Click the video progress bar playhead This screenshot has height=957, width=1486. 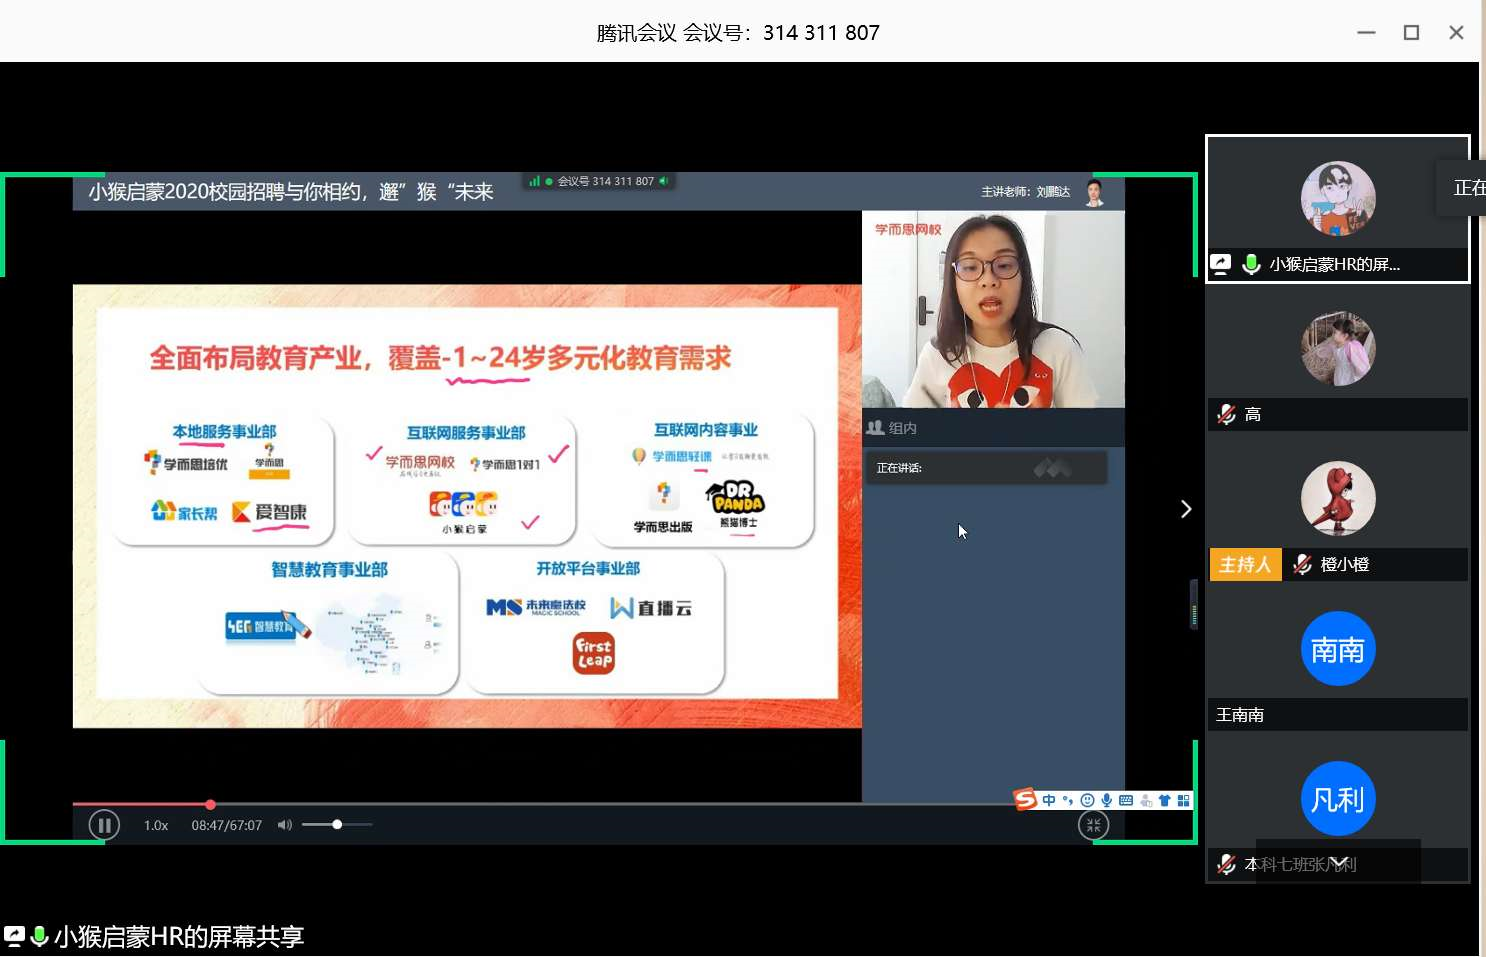(x=210, y=804)
